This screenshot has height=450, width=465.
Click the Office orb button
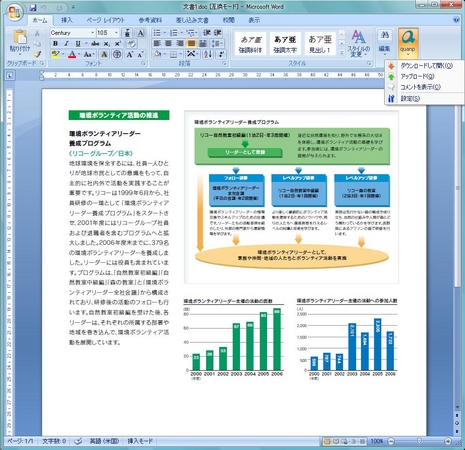pyautogui.click(x=15, y=12)
